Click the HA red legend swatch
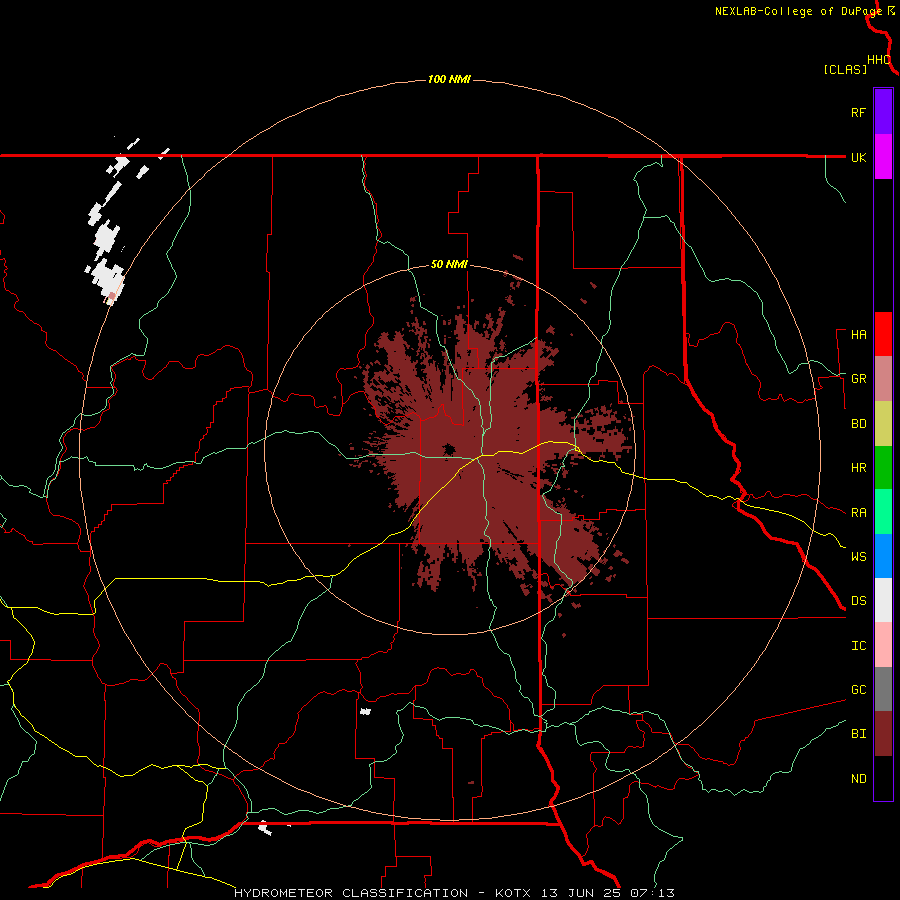Screen dimensions: 900x900 pos(883,334)
